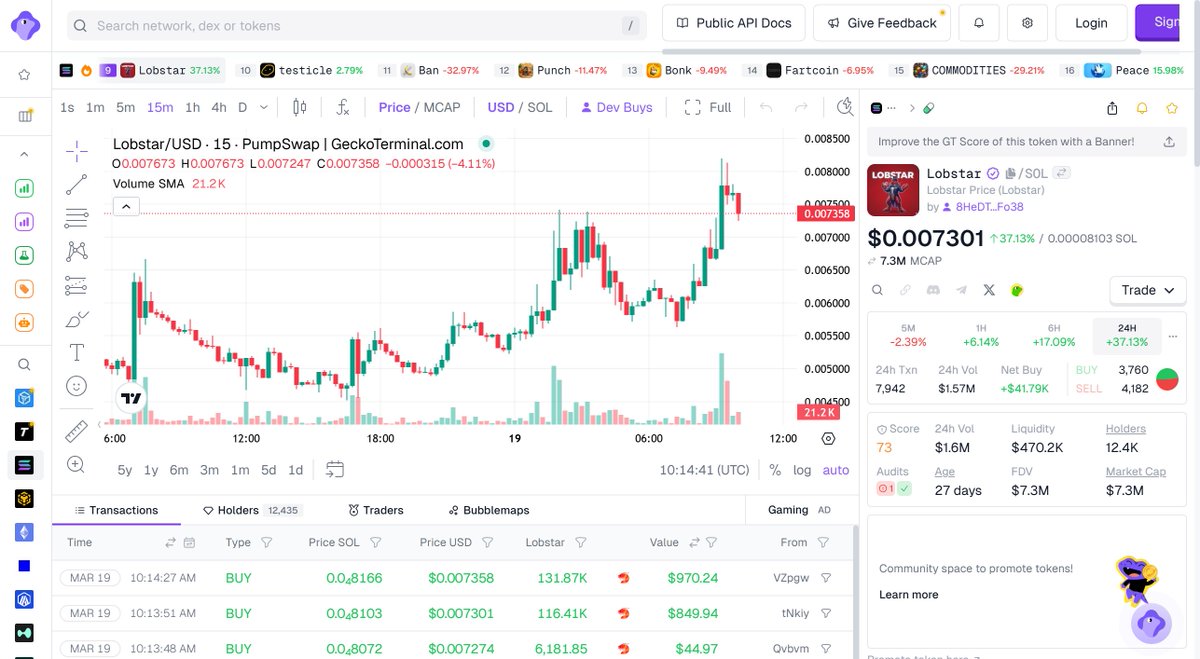The height and width of the screenshot is (659, 1200).
Task: Open the fx indicators menu
Action: 343,107
